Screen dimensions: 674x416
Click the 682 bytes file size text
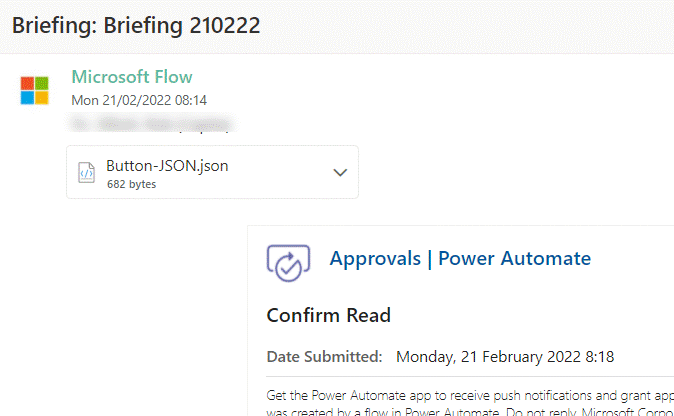click(131, 185)
